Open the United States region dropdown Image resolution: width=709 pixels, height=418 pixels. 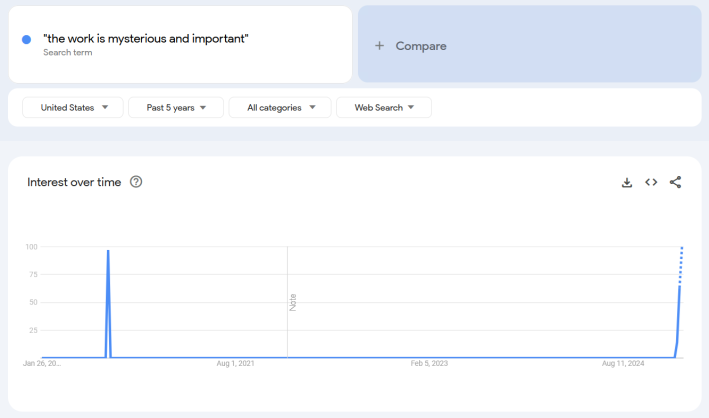(x=73, y=108)
